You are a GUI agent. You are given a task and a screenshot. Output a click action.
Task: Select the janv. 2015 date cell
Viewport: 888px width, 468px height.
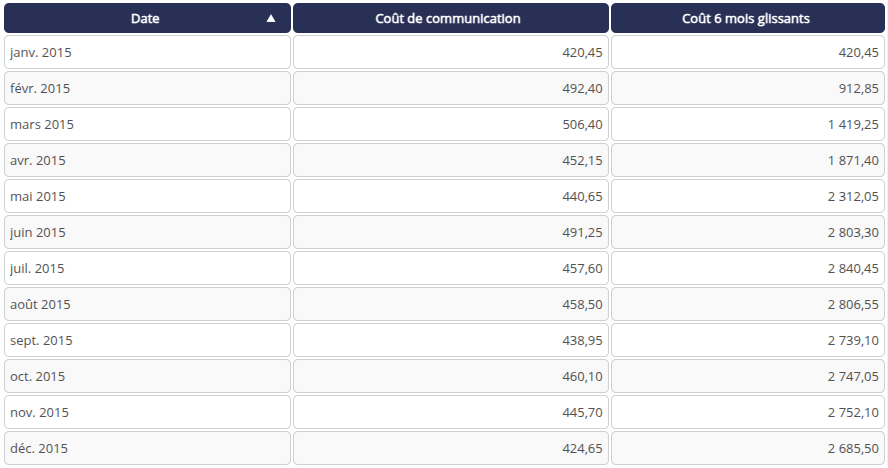tap(147, 52)
